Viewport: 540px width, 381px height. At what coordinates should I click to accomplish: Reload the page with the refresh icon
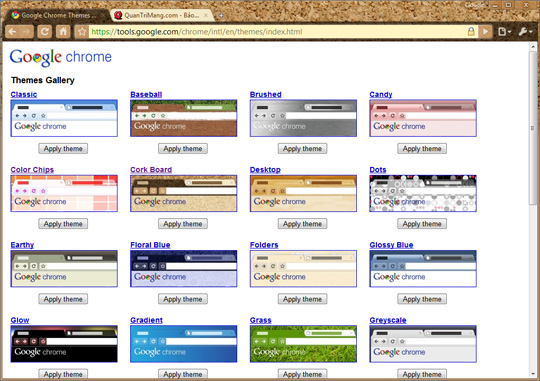click(44, 32)
